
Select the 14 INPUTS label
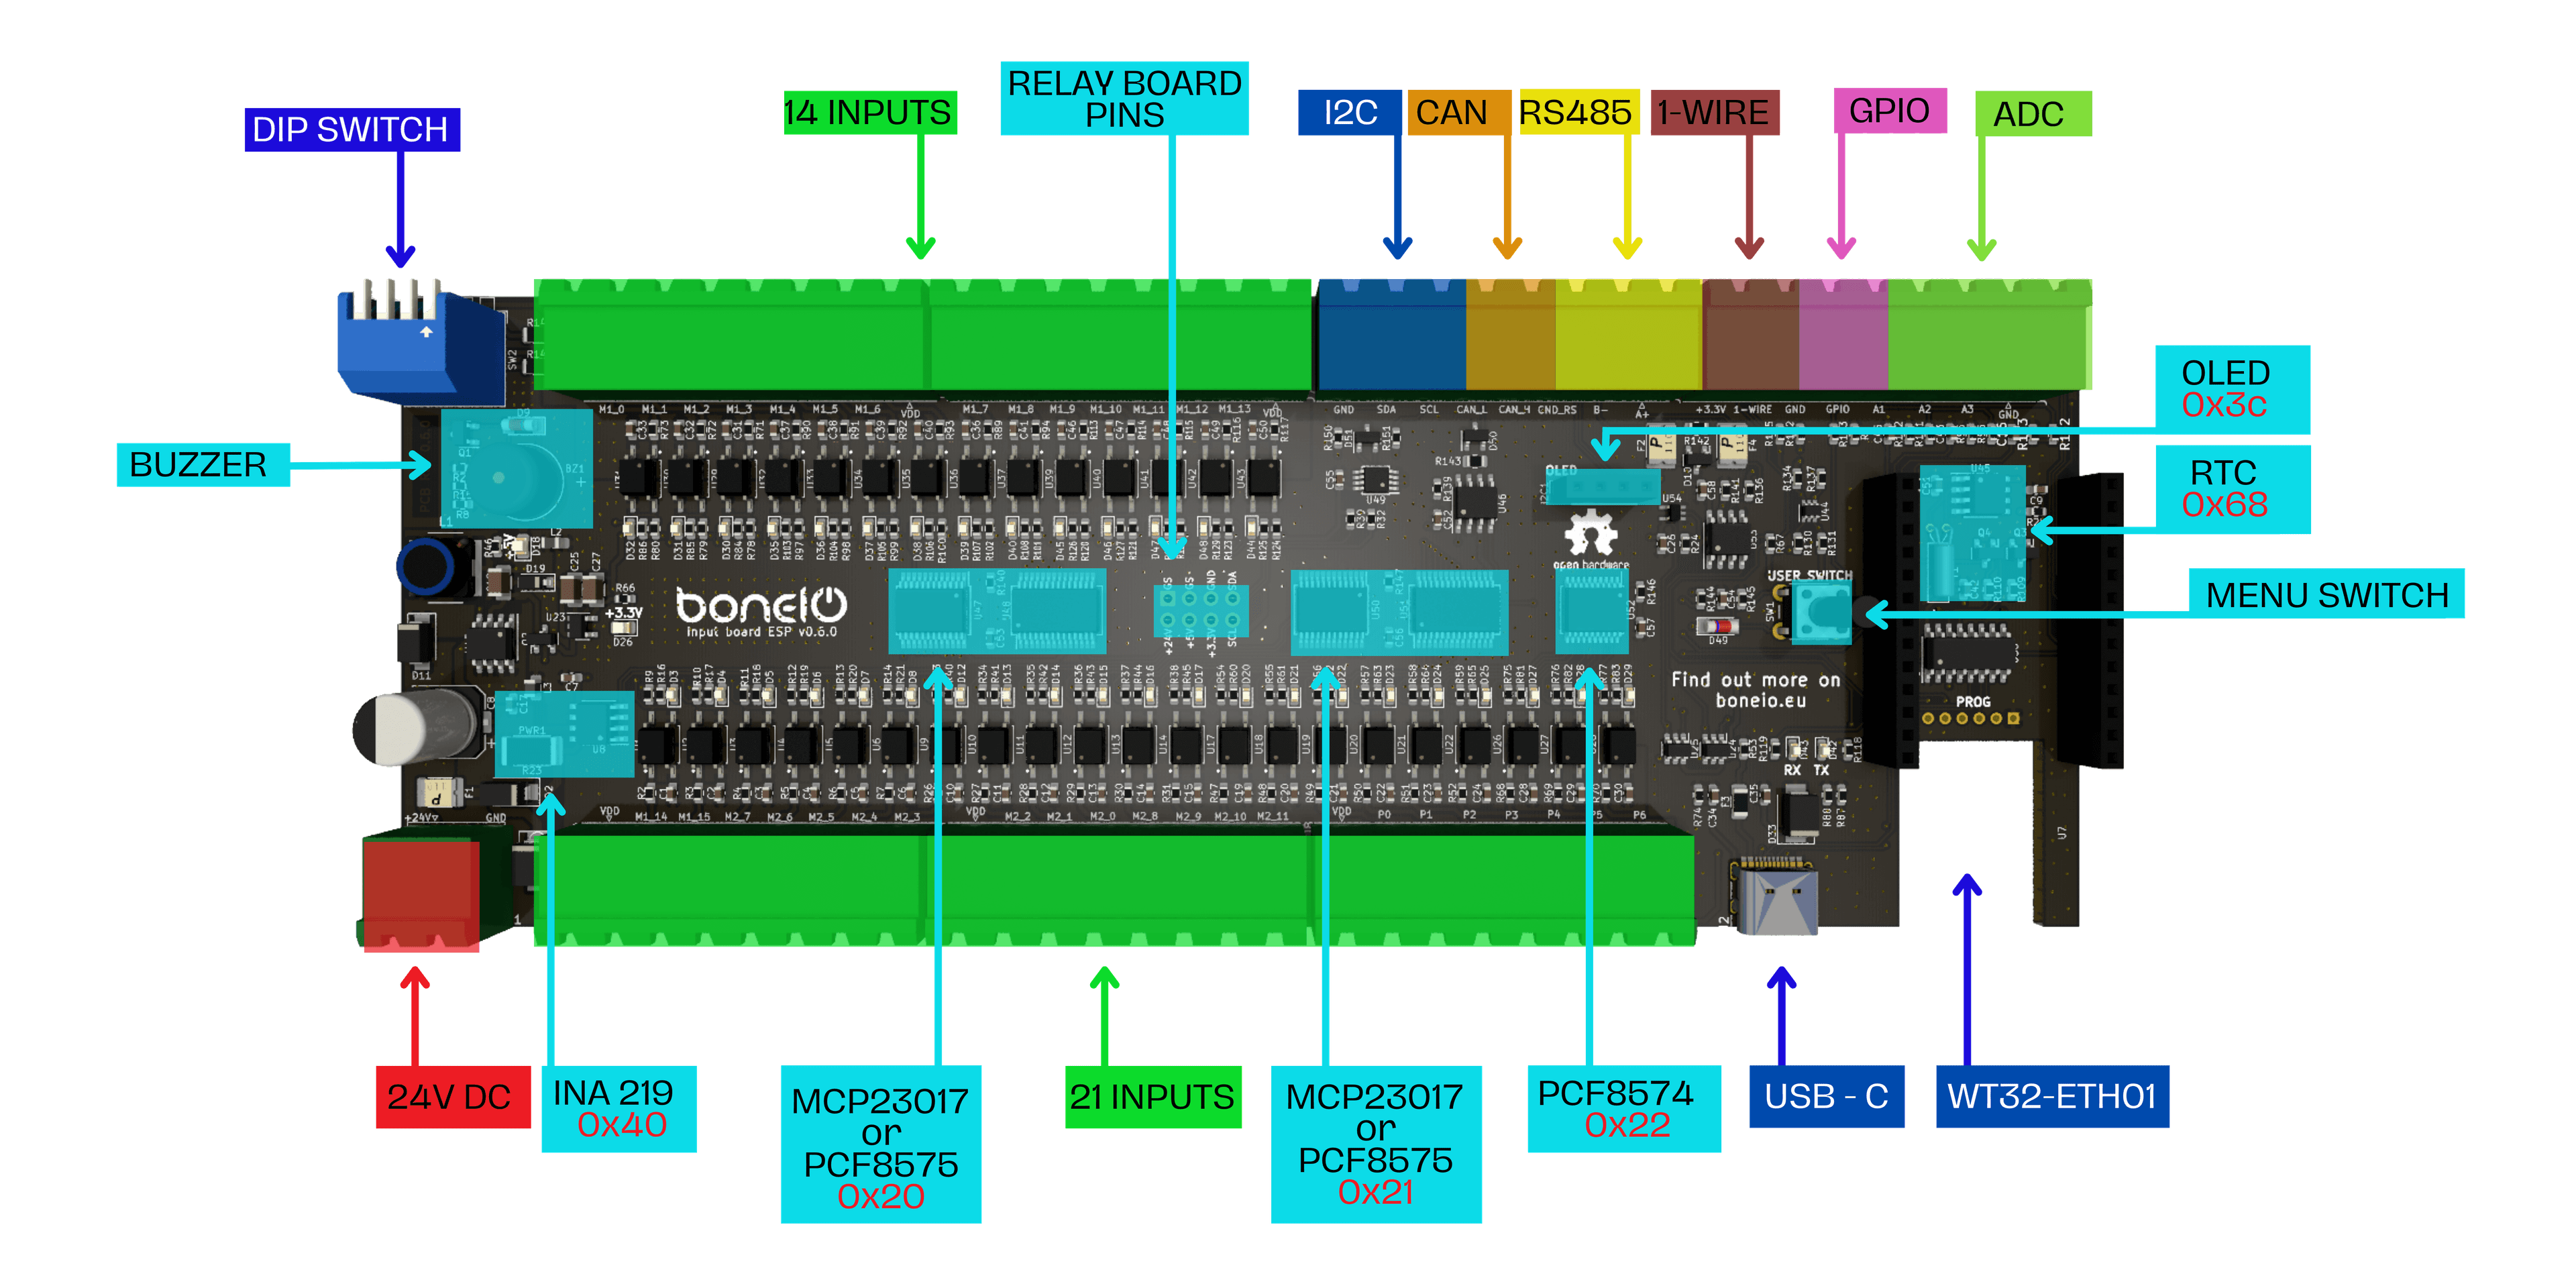pyautogui.click(x=869, y=112)
